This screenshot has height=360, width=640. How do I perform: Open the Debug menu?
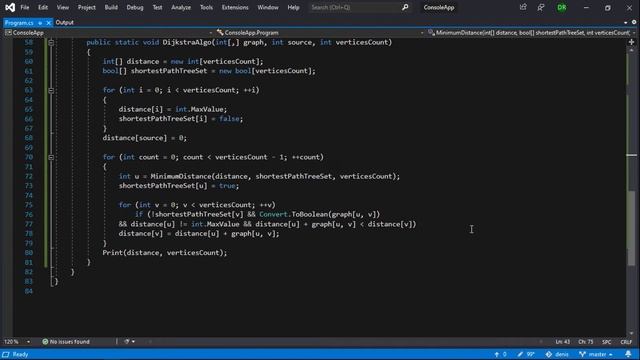pos(135,7)
